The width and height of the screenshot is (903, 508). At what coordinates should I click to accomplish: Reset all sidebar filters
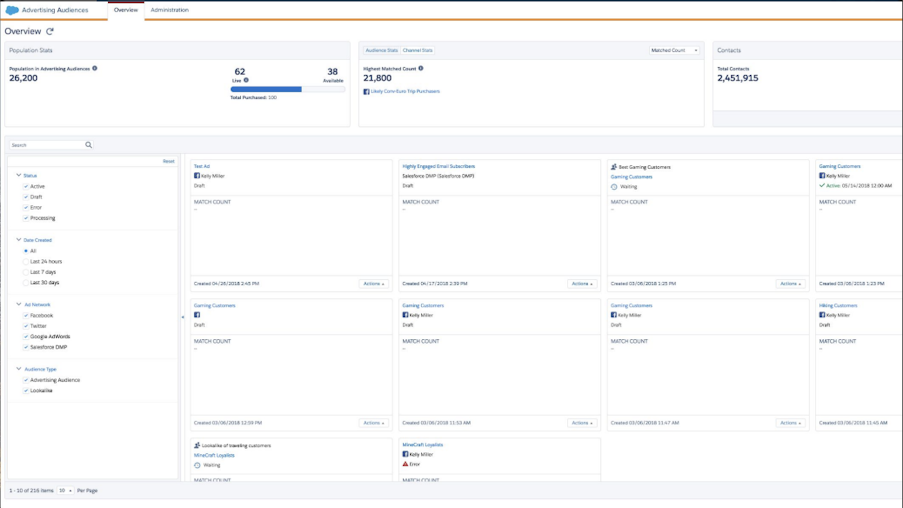tap(168, 161)
